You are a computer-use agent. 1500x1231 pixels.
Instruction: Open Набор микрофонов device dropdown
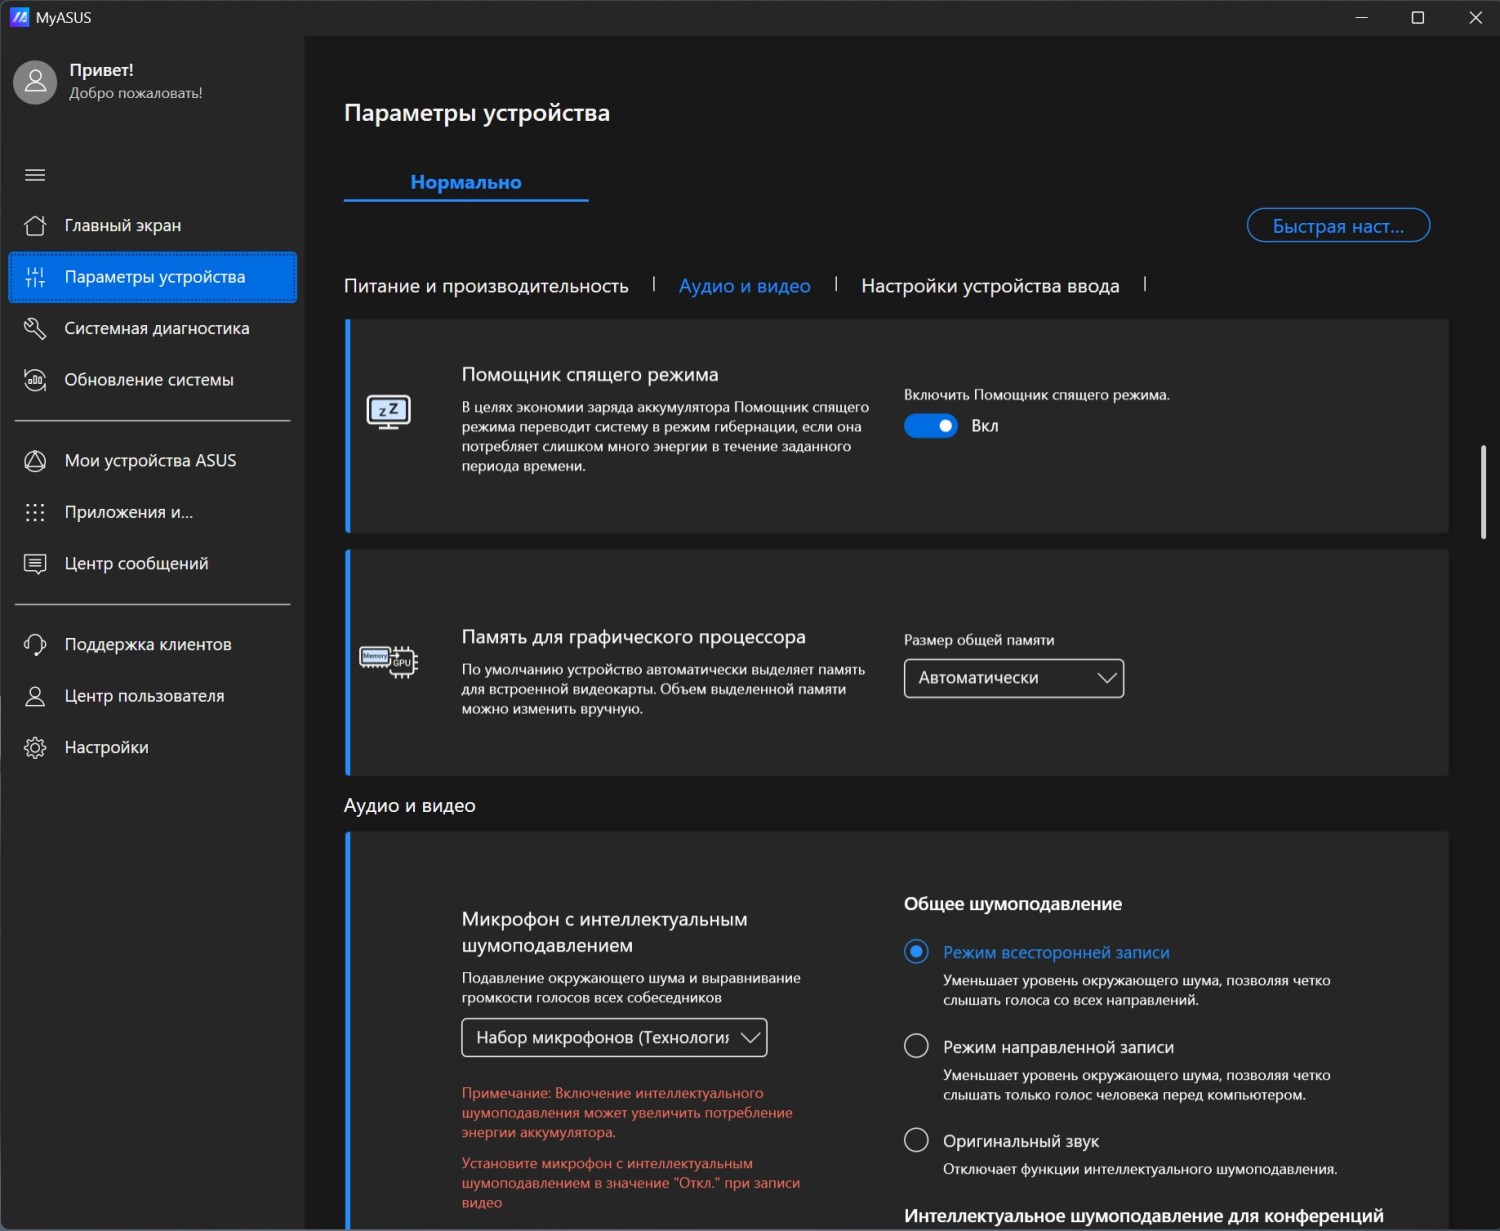(x=614, y=1038)
